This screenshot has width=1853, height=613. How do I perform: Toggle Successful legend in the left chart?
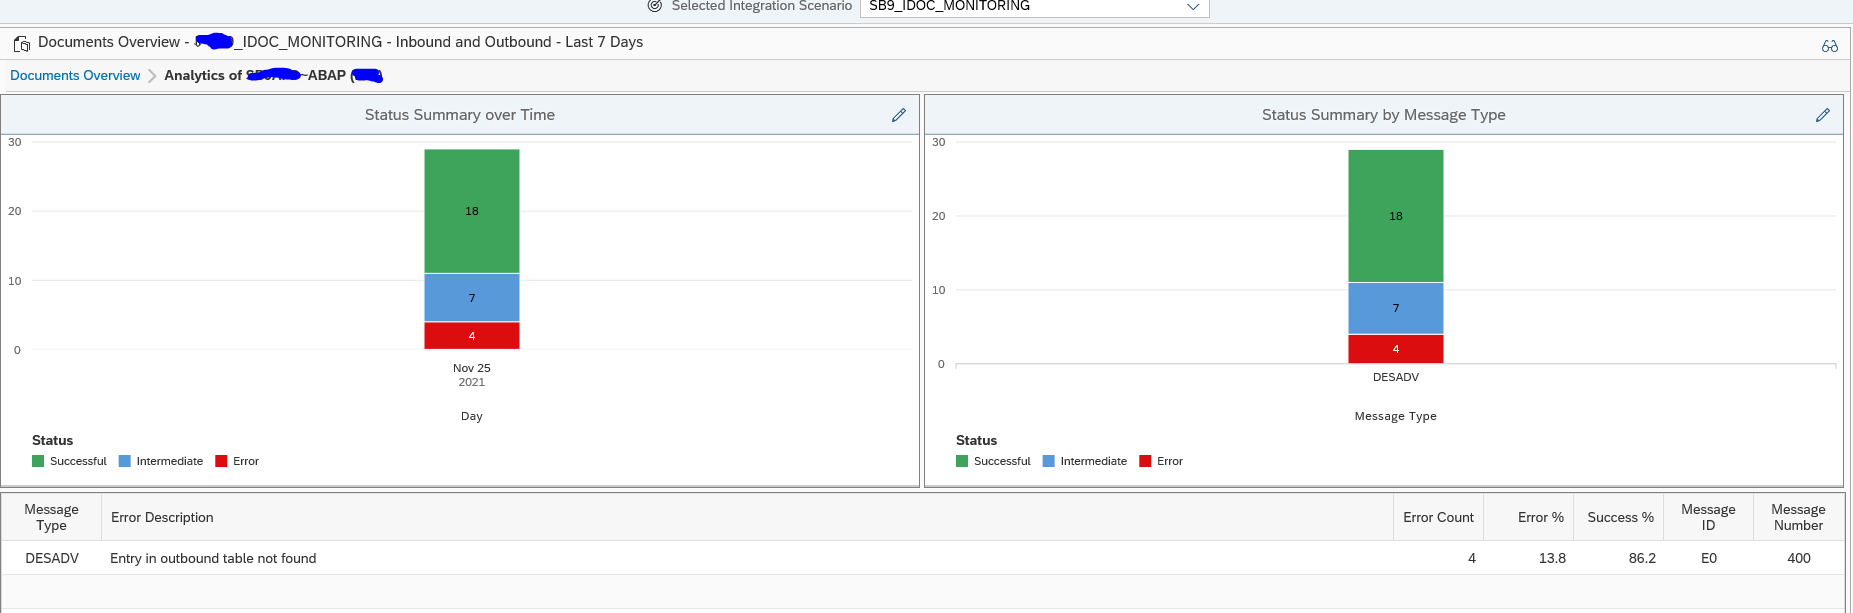tap(69, 461)
